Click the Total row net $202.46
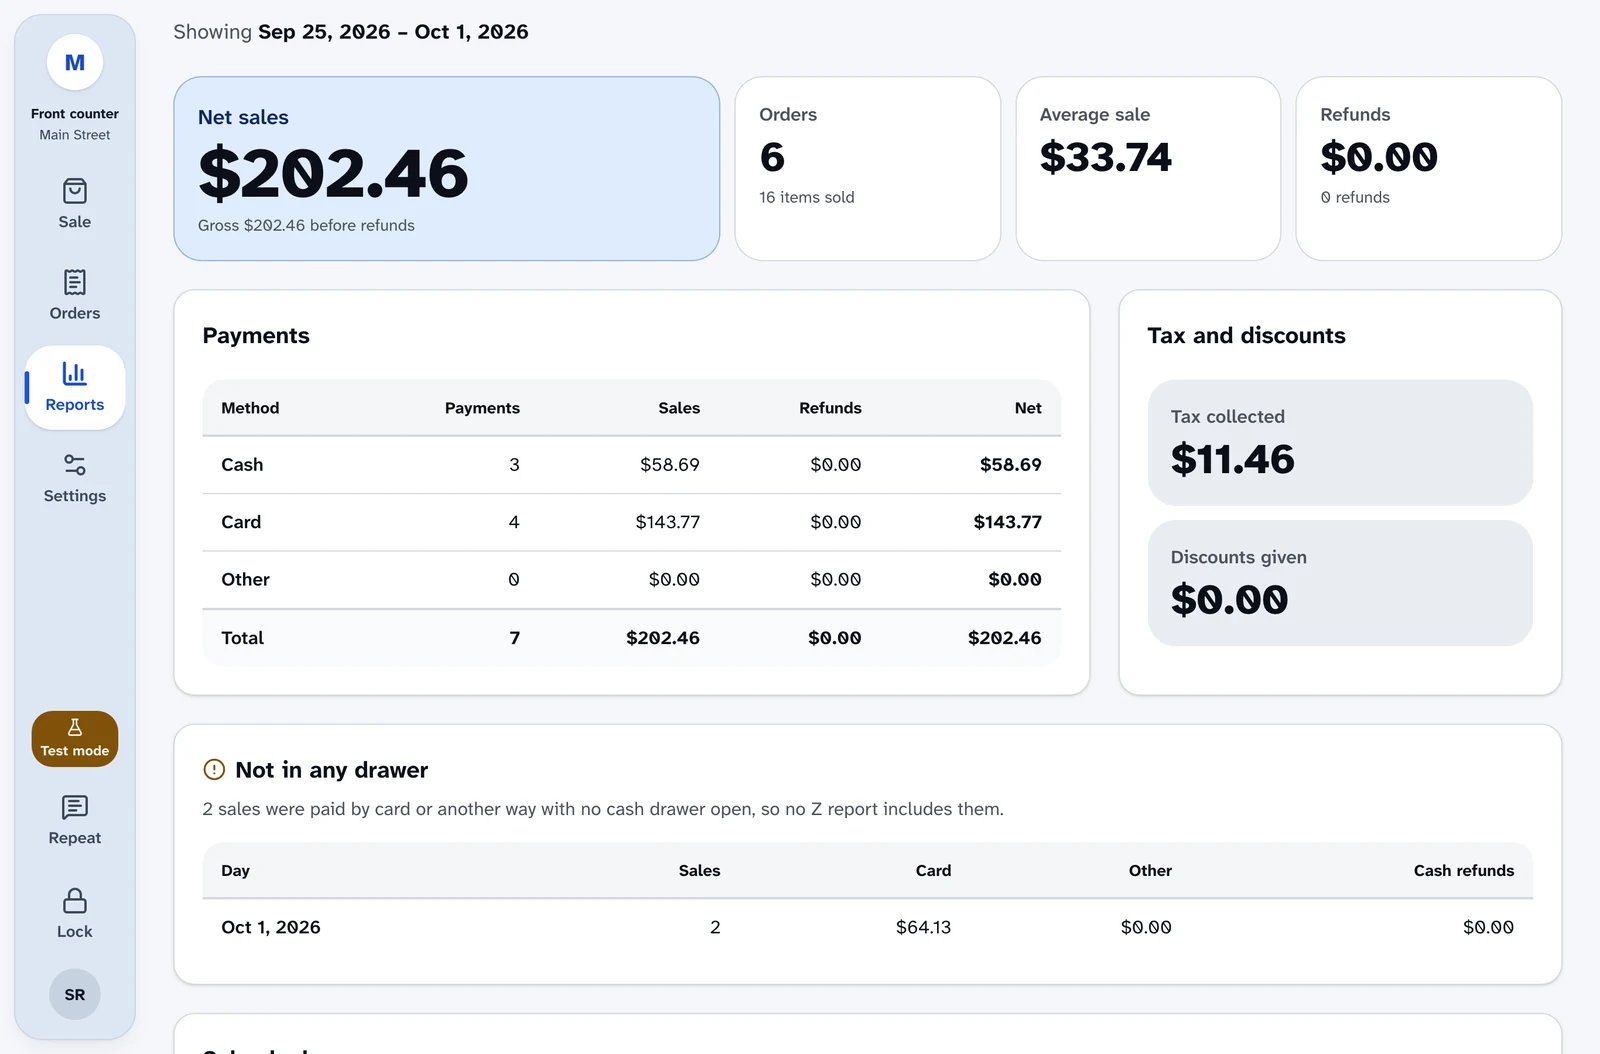 click(x=1004, y=638)
